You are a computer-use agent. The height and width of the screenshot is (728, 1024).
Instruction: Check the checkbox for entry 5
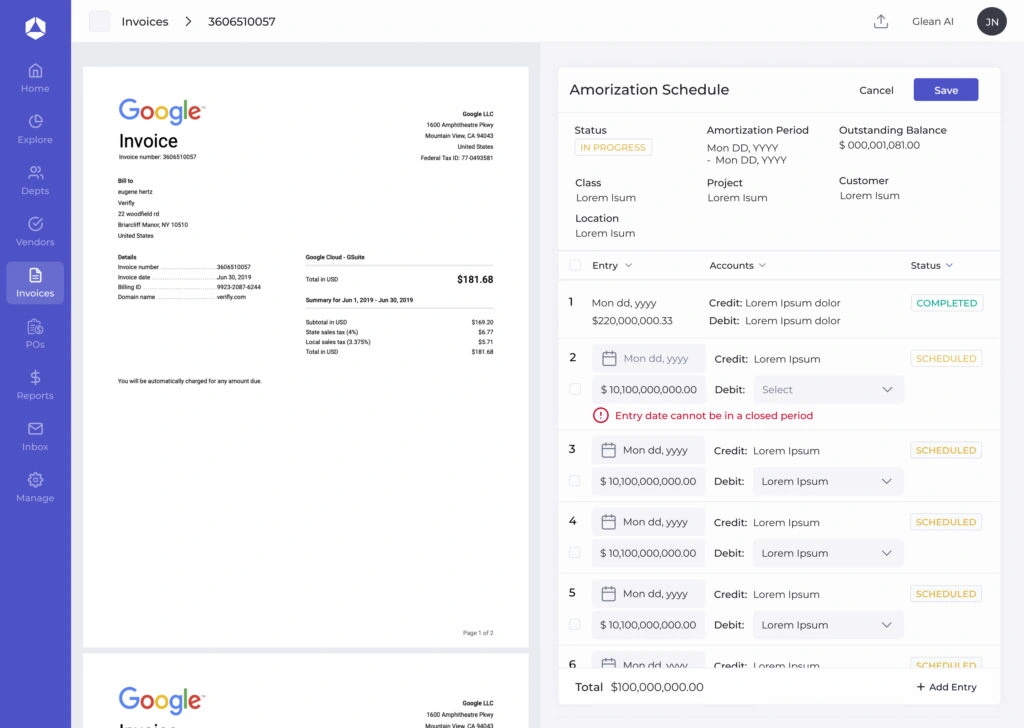(x=575, y=624)
